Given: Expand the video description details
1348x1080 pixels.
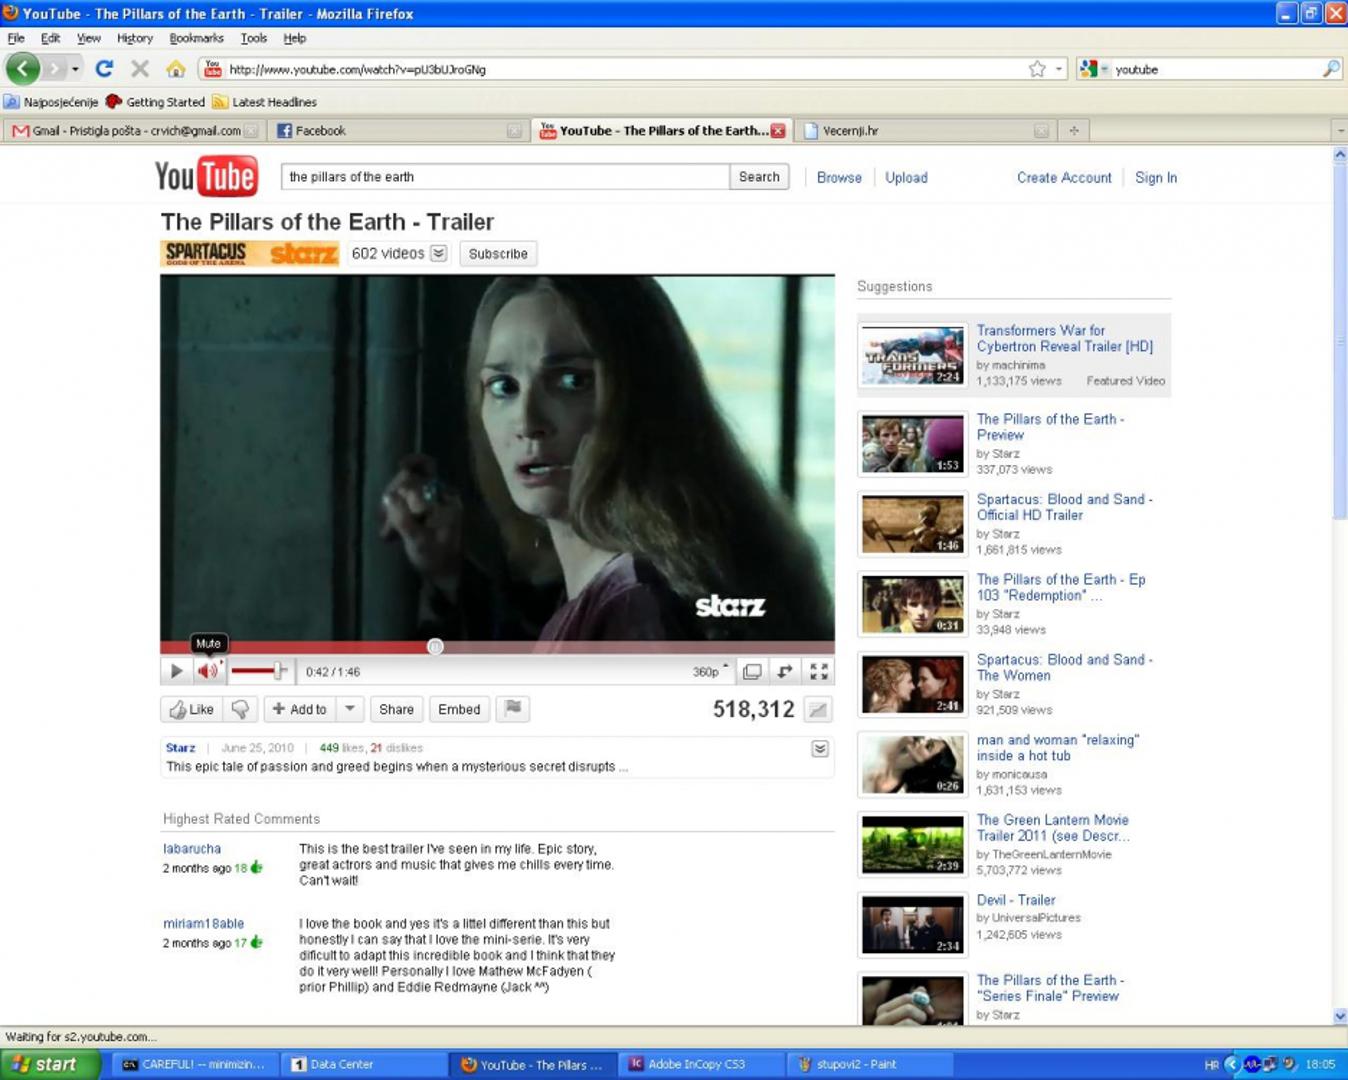Looking at the screenshot, I should [820, 749].
